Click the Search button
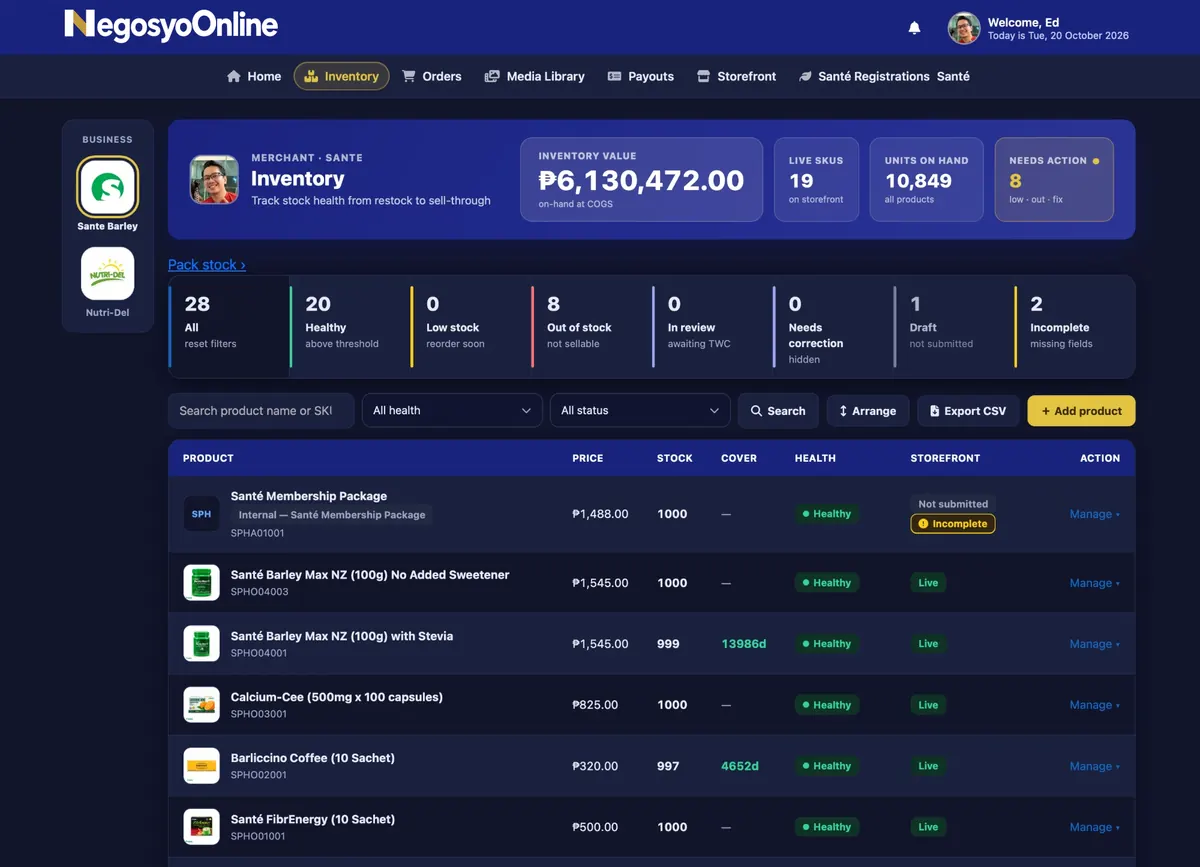The image size is (1200, 867). pos(778,410)
